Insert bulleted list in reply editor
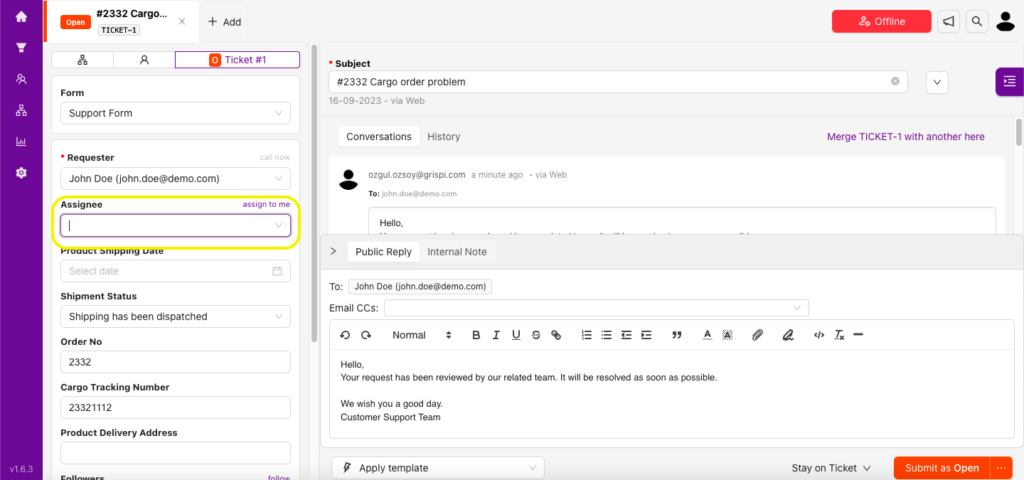The height and width of the screenshot is (480, 1024). (606, 335)
